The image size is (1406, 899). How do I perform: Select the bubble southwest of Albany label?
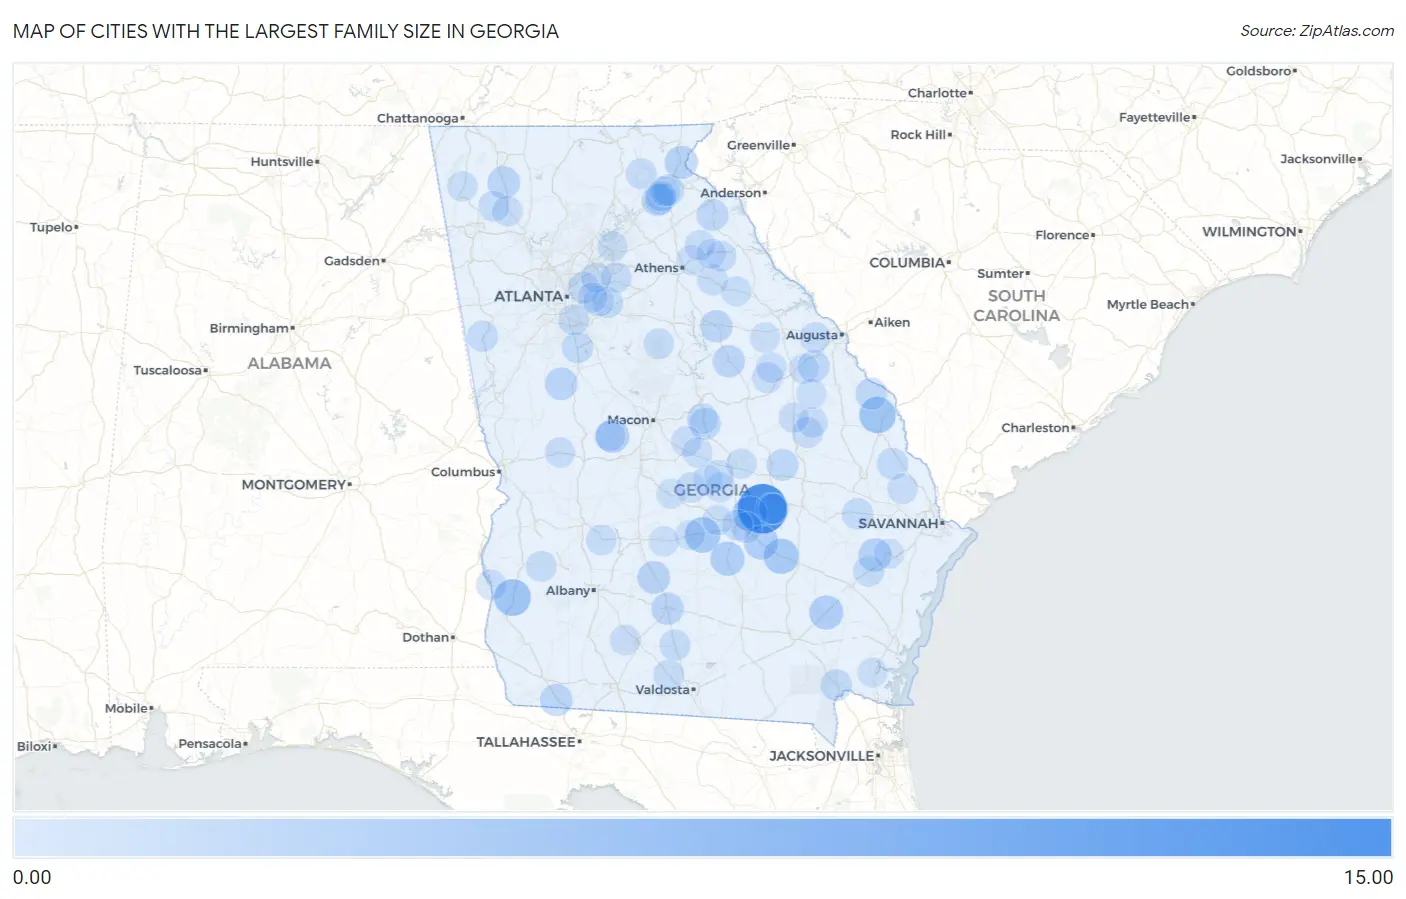[x=512, y=598]
